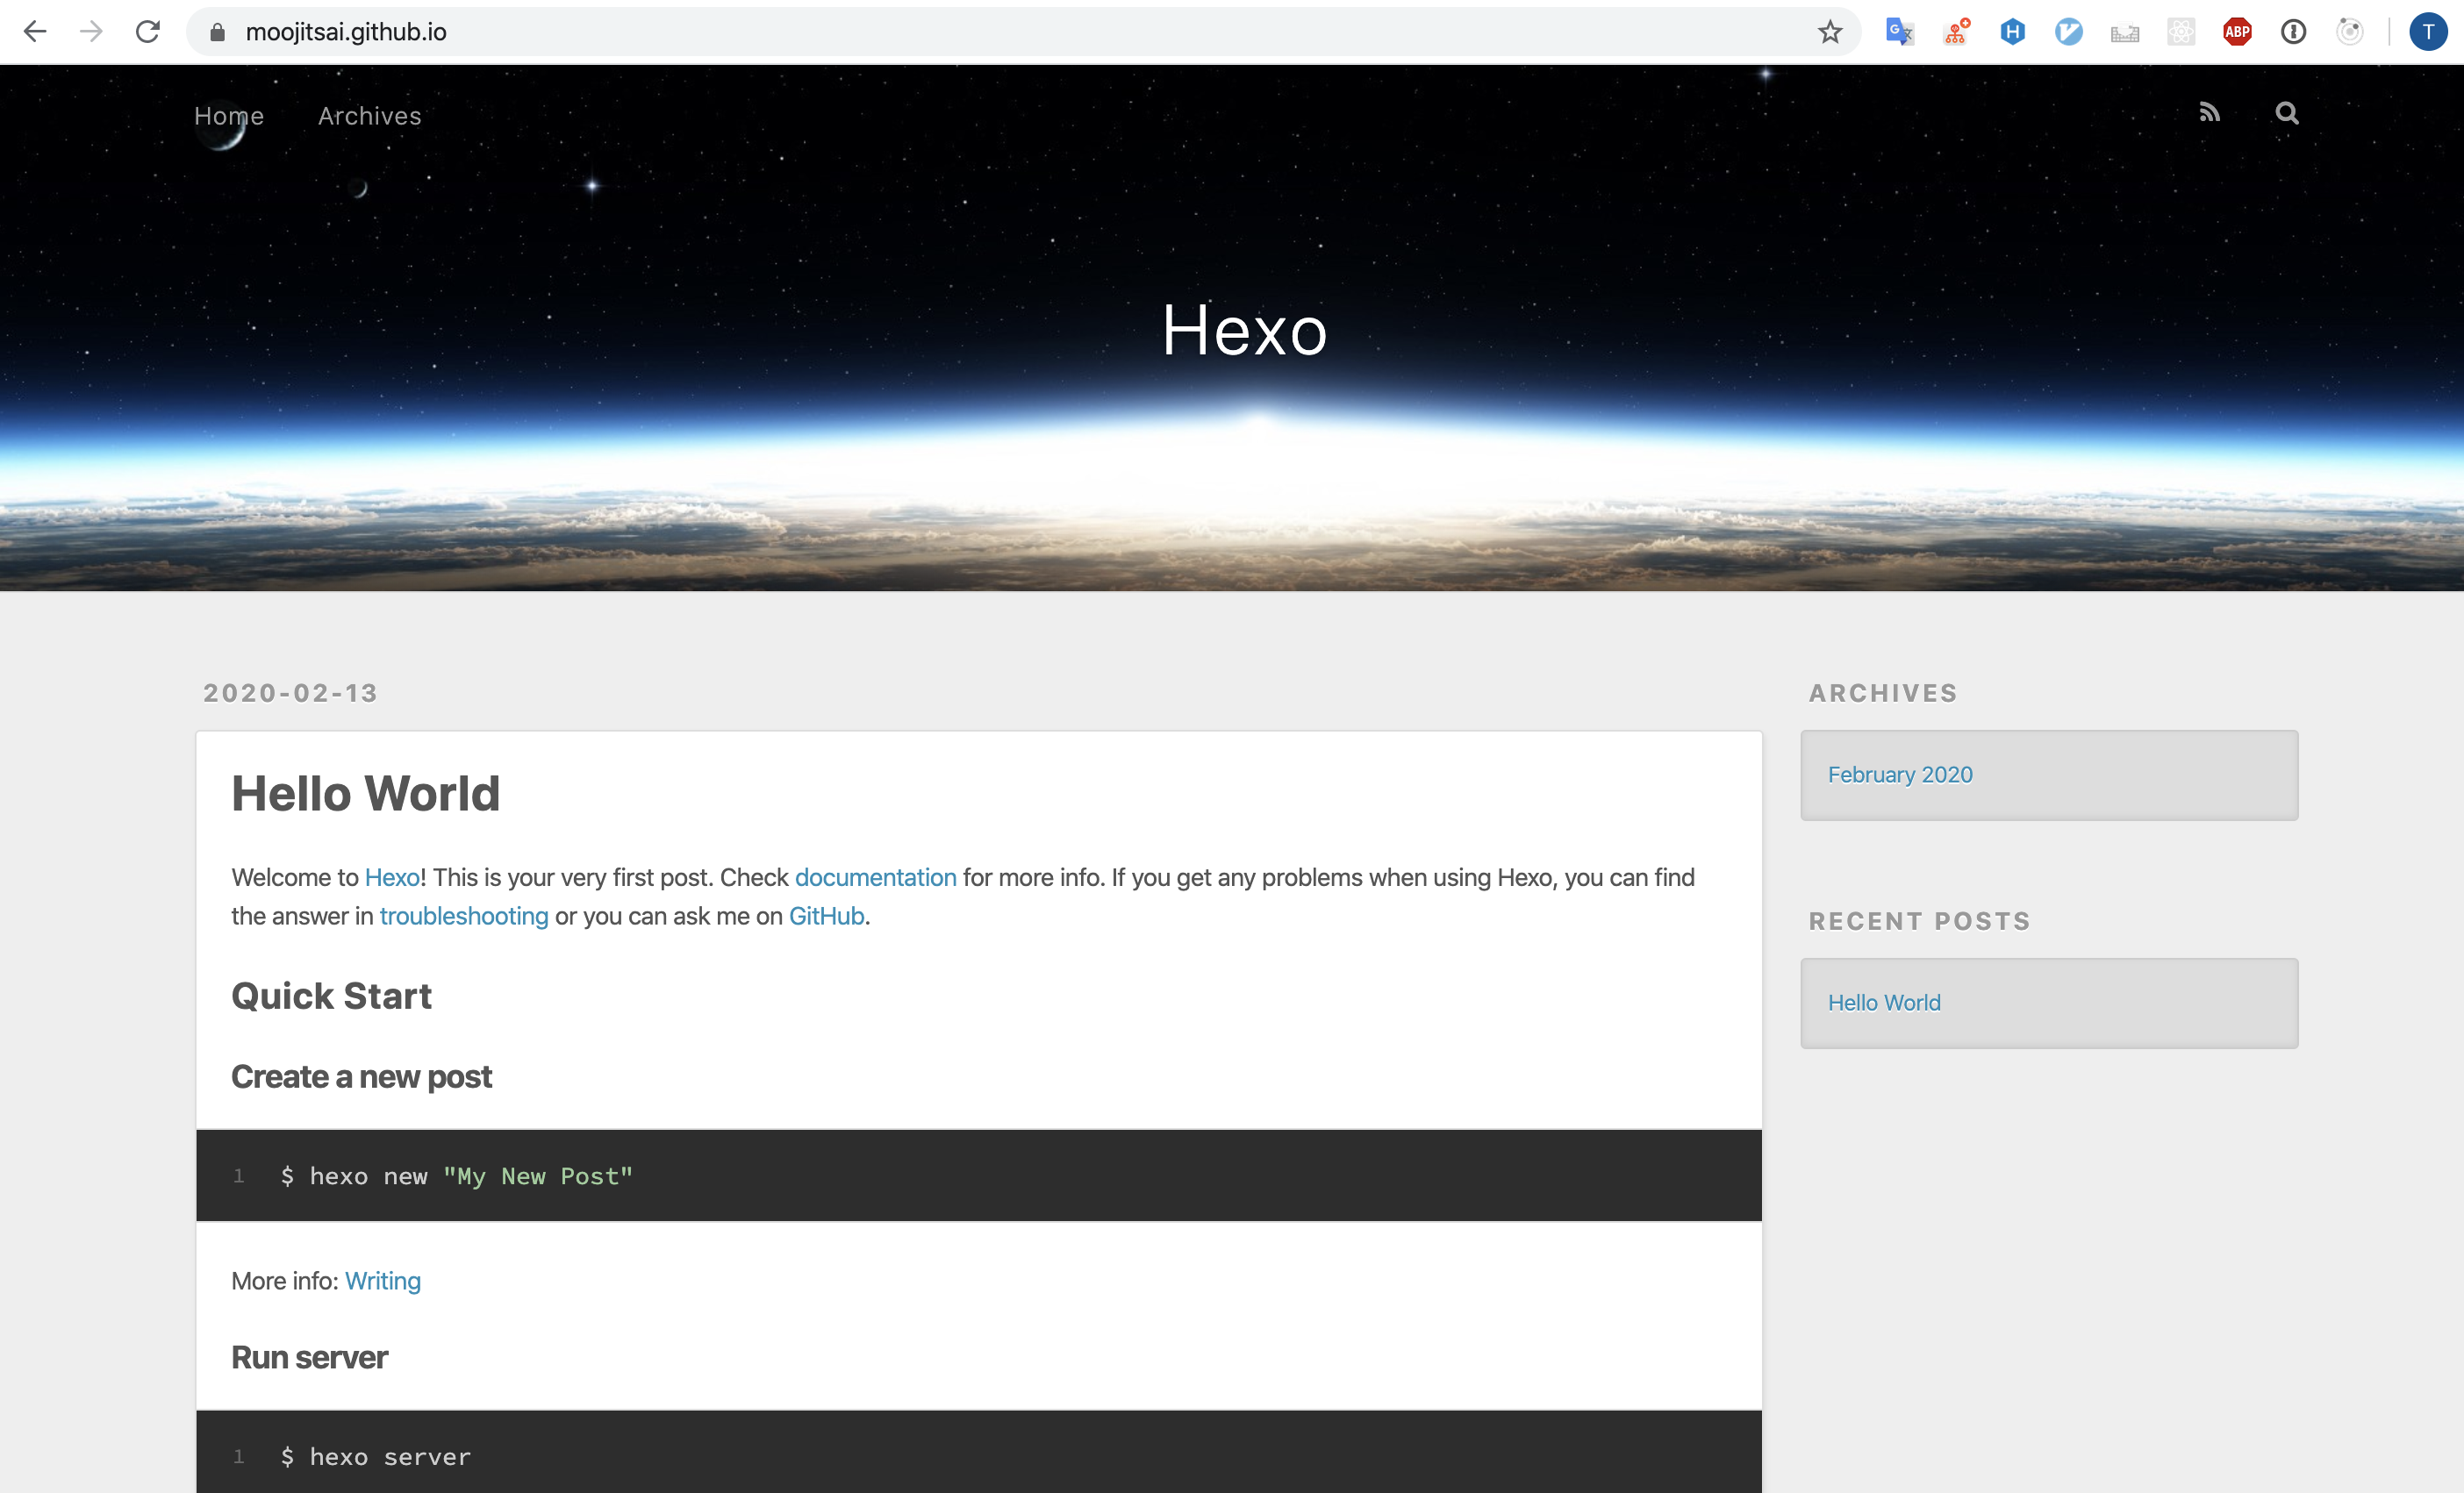Open the blue hexagon H extension
Image resolution: width=2464 pixels, height=1493 pixels.
click(x=2012, y=32)
